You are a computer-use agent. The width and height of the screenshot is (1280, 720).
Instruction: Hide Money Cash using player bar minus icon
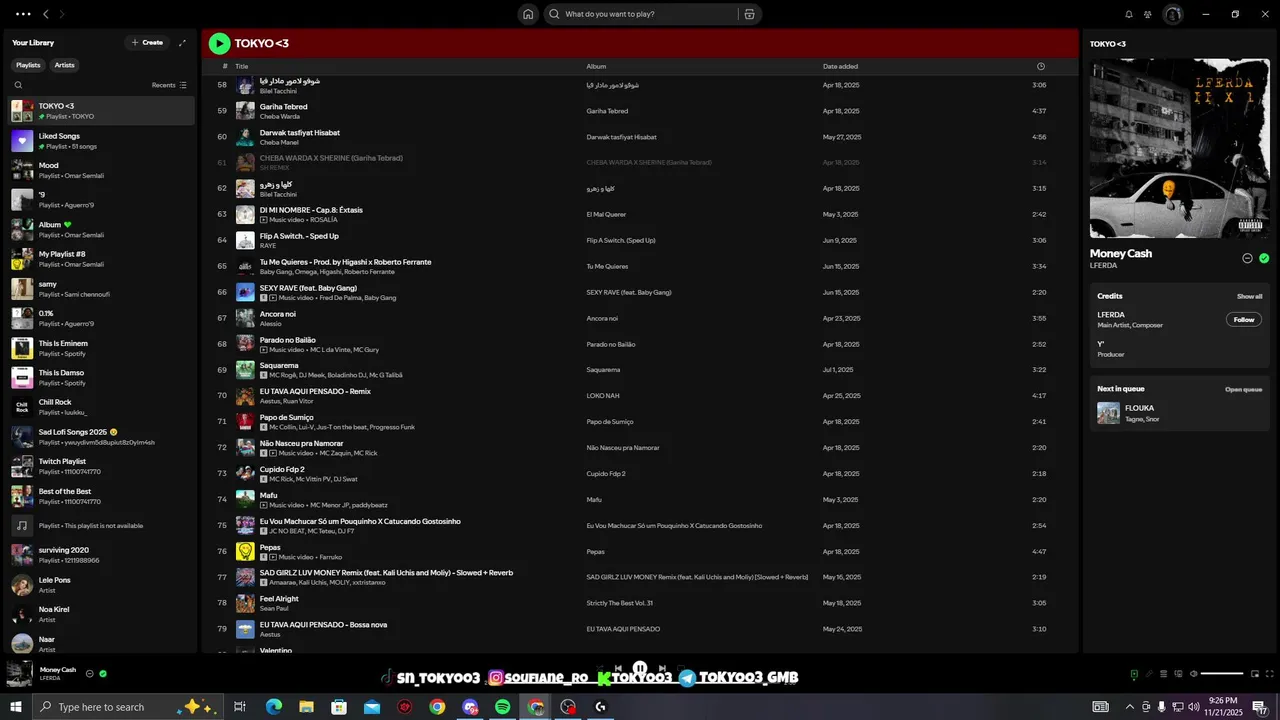[89, 674]
